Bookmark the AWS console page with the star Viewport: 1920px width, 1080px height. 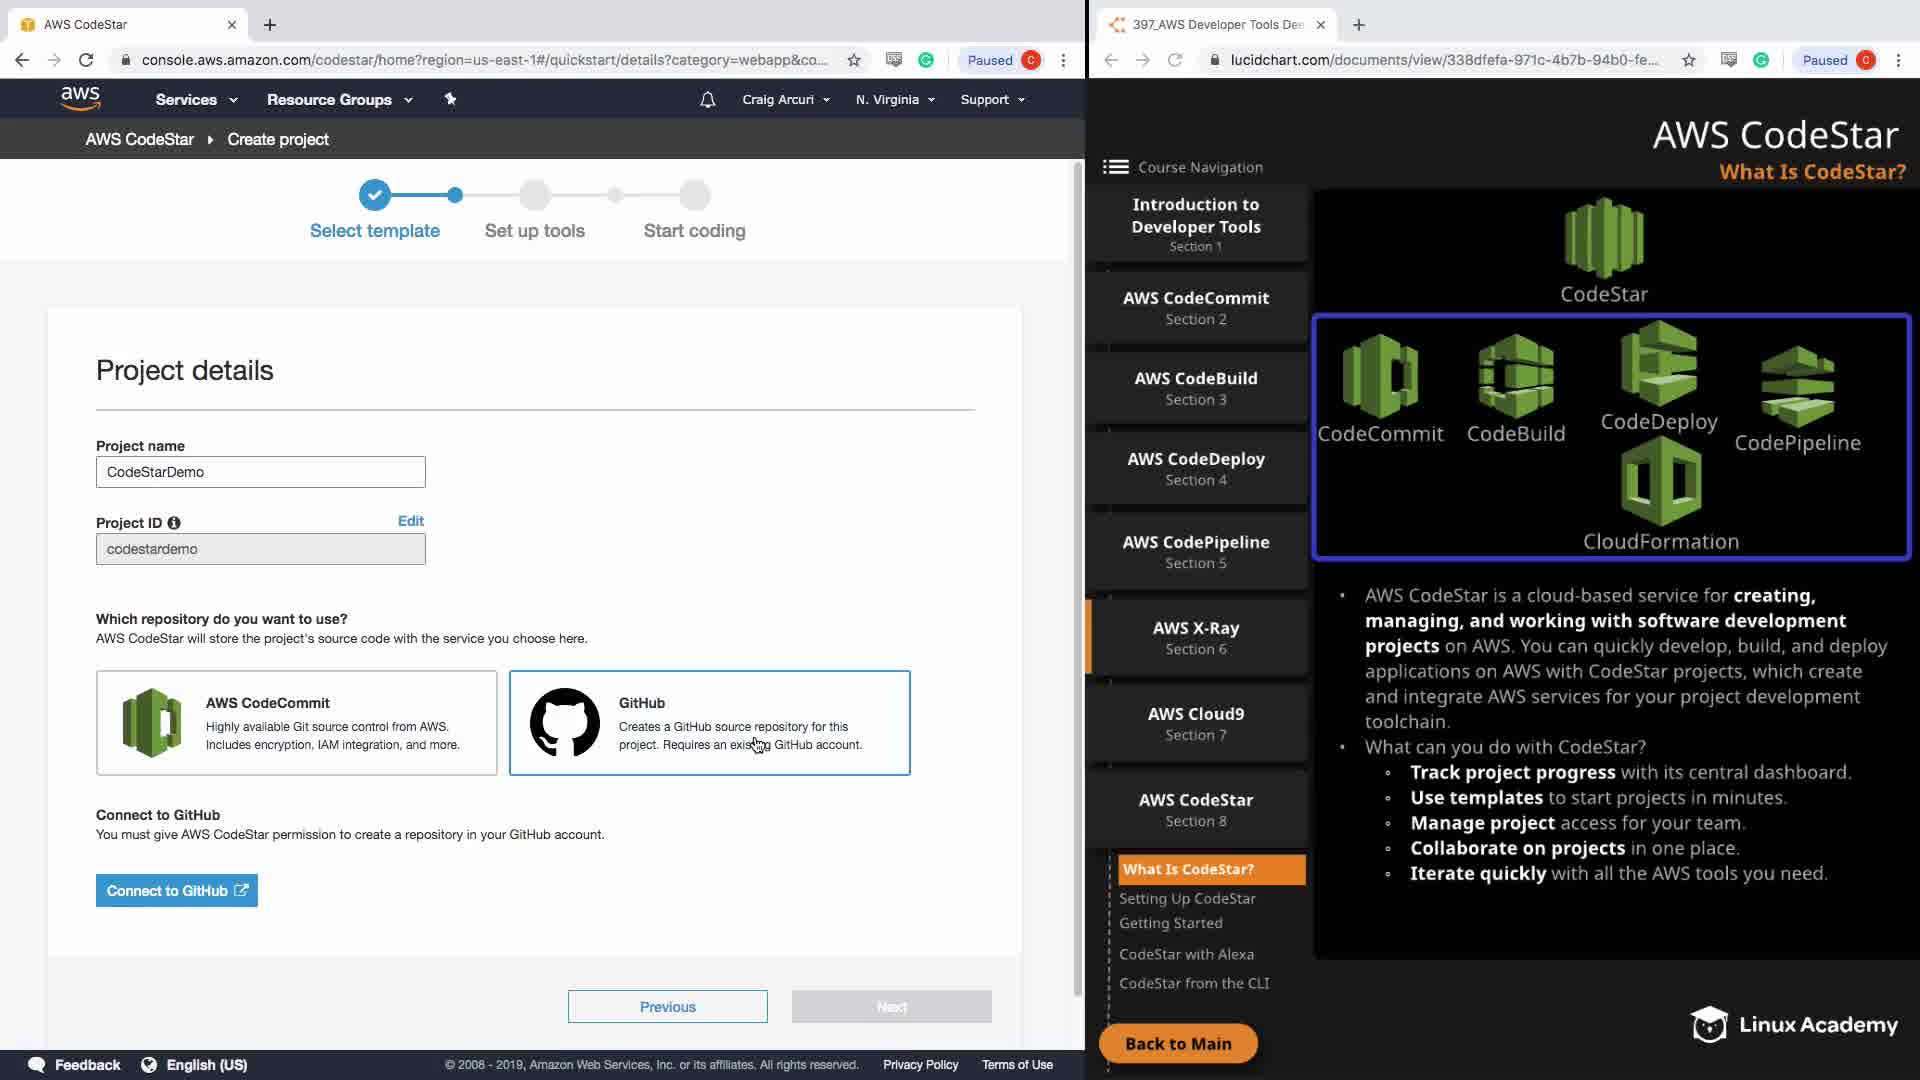coord(854,60)
